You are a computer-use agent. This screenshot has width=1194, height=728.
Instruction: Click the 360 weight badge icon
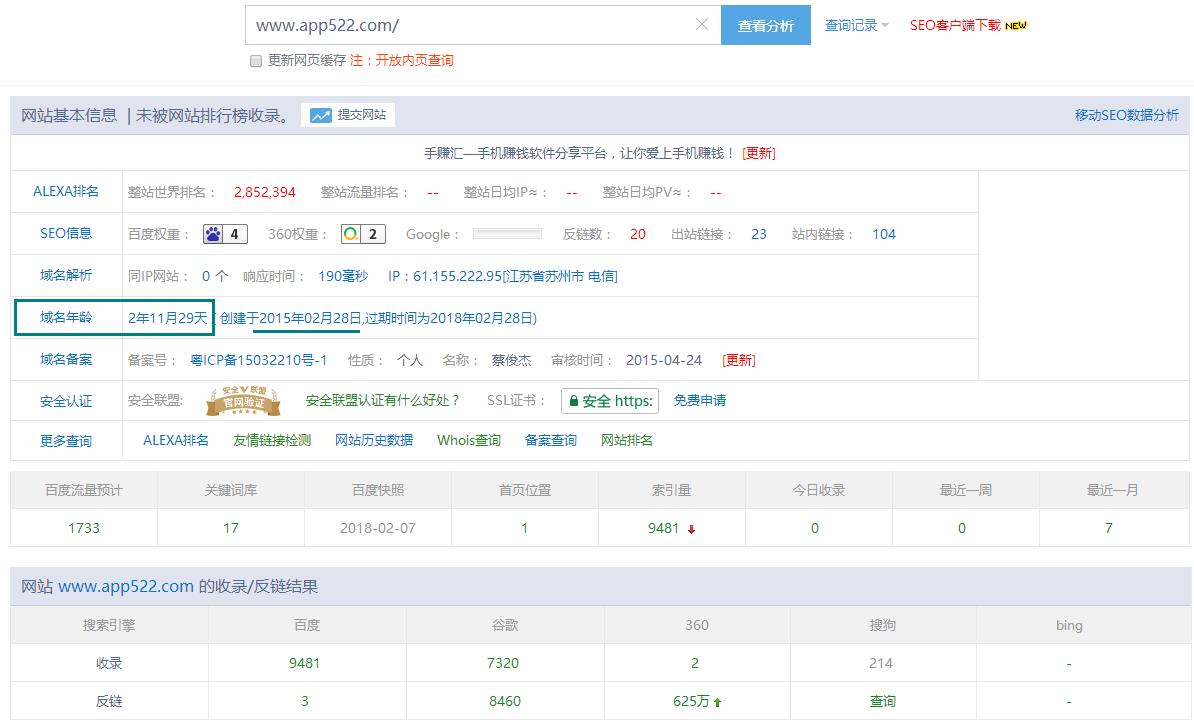point(362,234)
